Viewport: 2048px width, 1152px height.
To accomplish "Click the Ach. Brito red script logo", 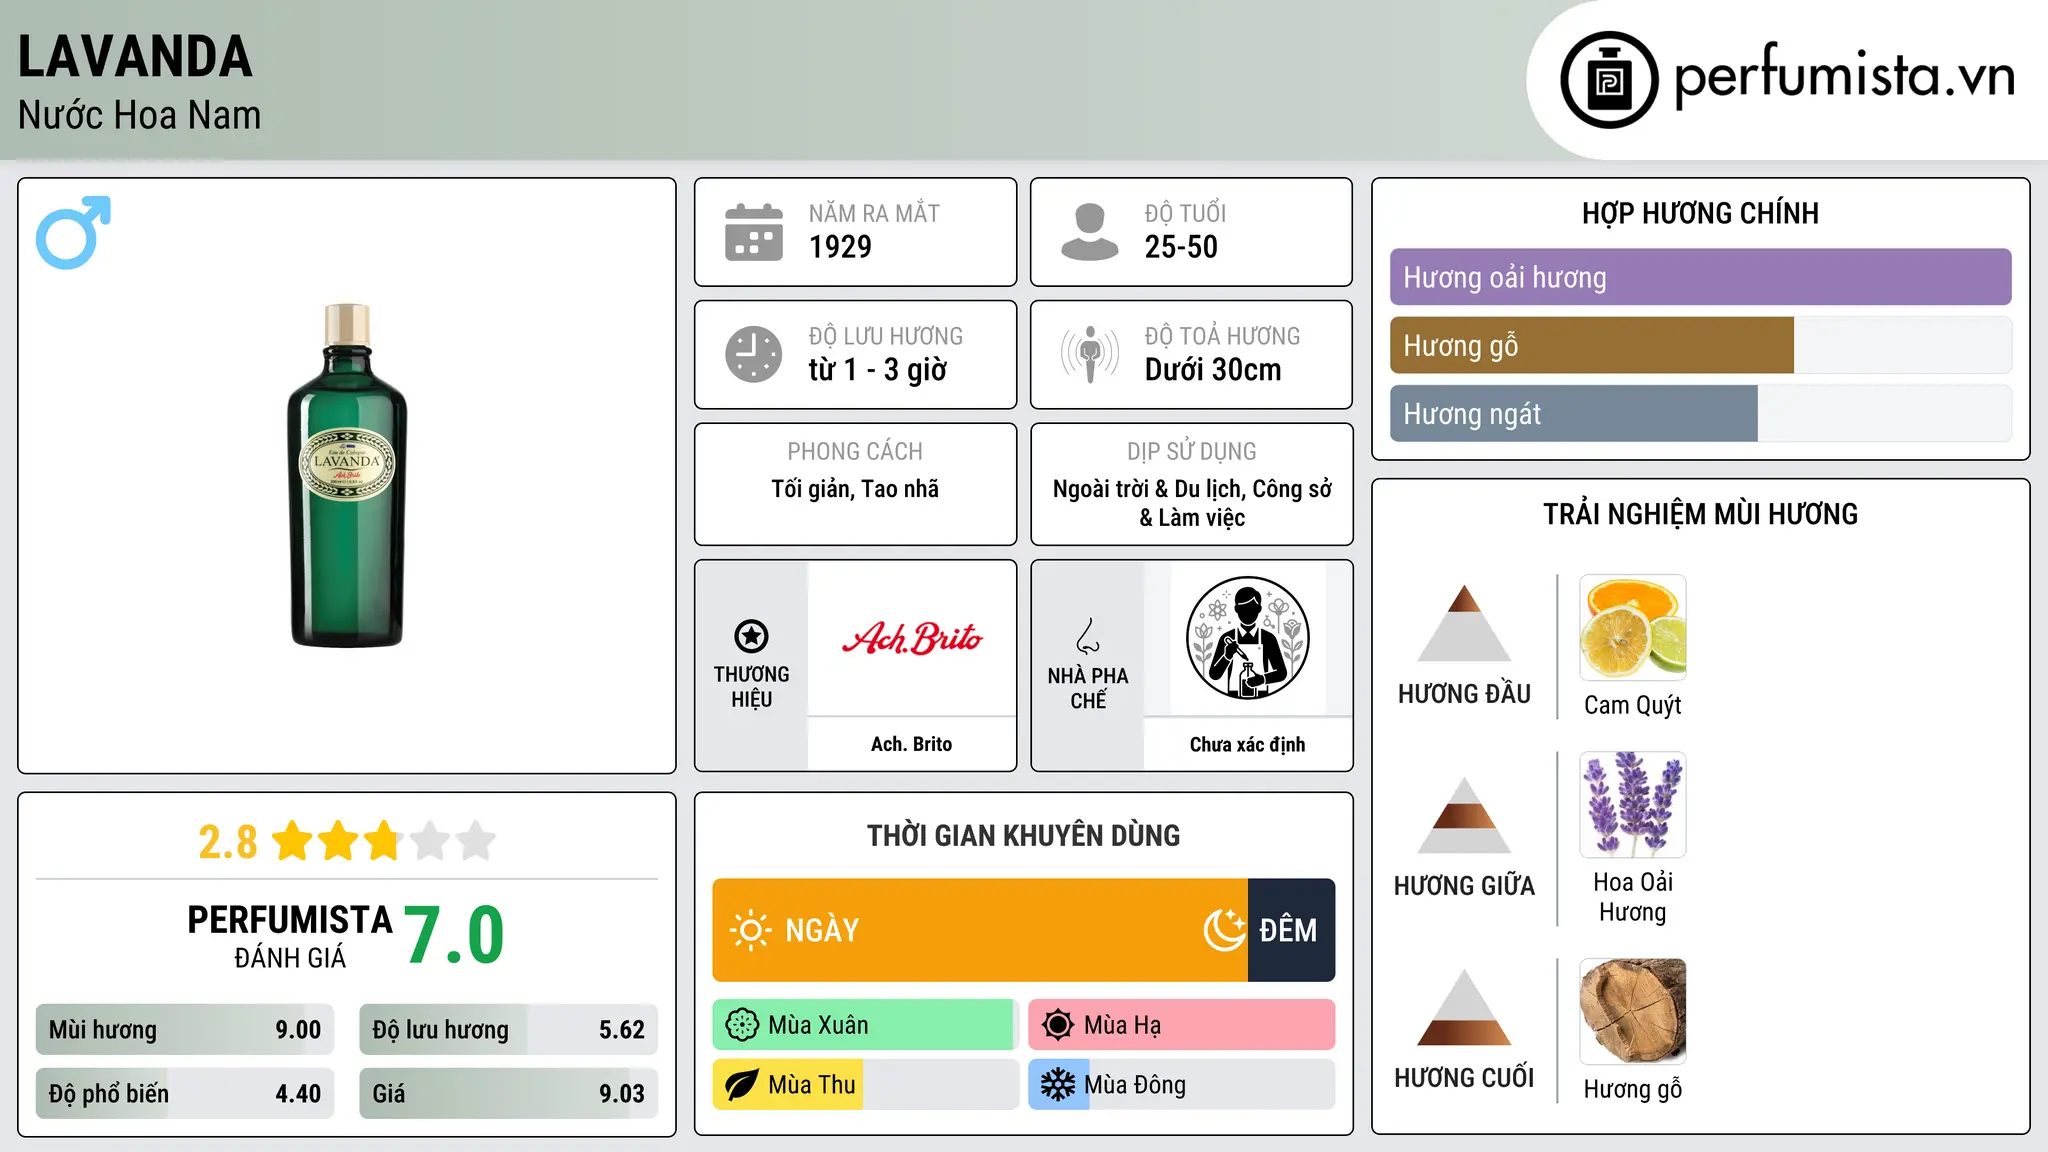I will tap(912, 637).
